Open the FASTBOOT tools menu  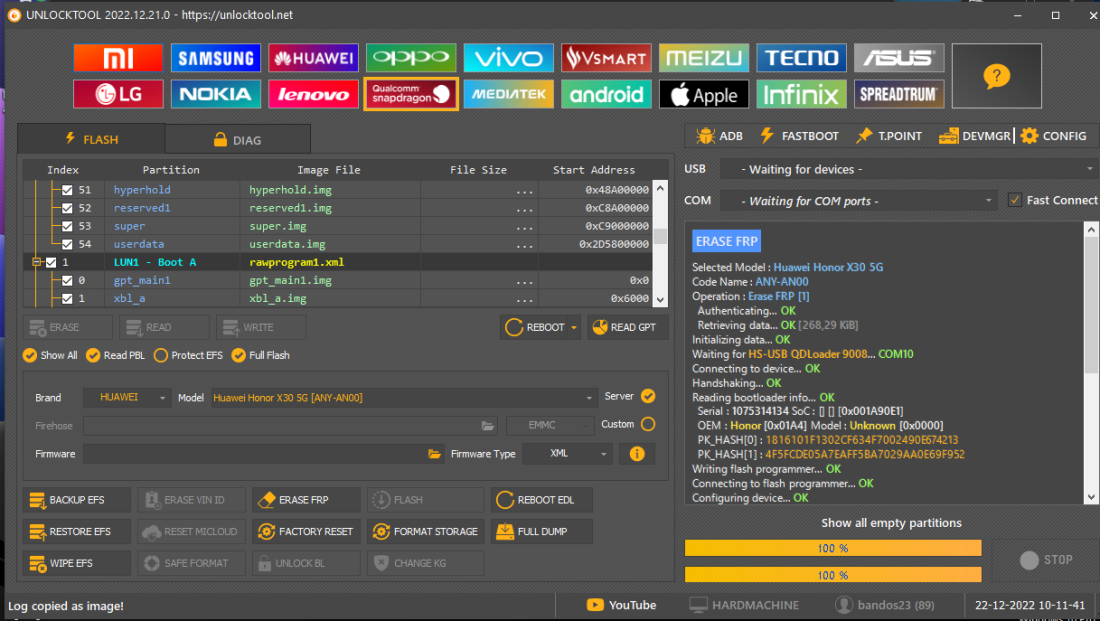(x=799, y=136)
